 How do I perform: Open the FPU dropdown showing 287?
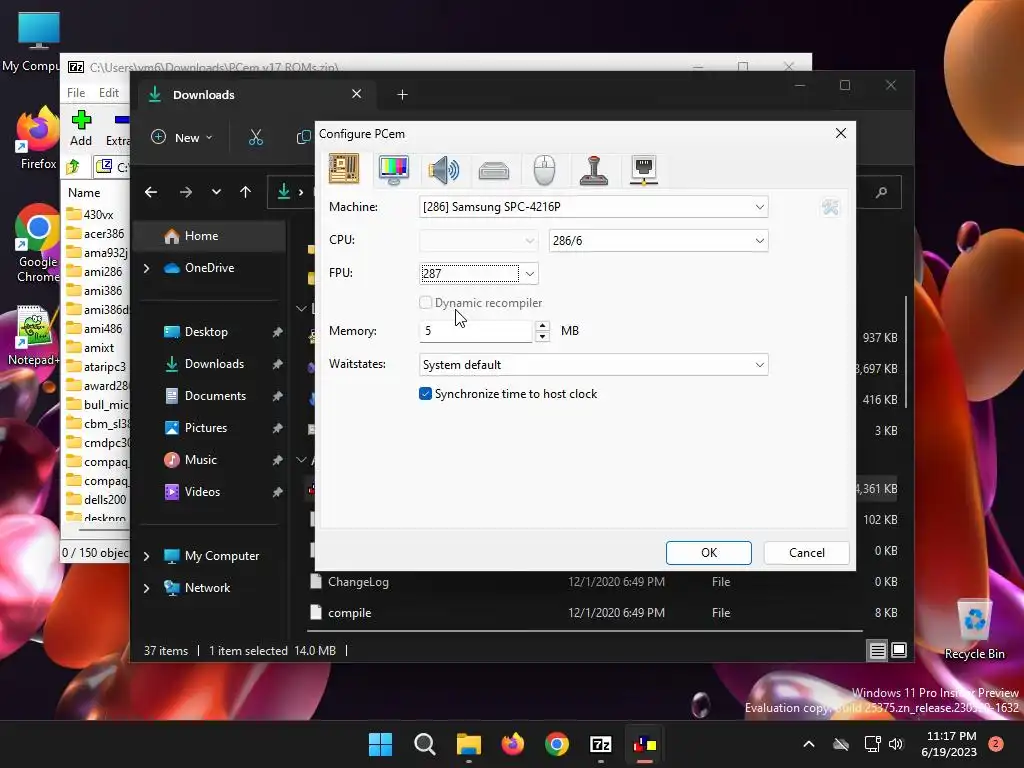point(478,274)
